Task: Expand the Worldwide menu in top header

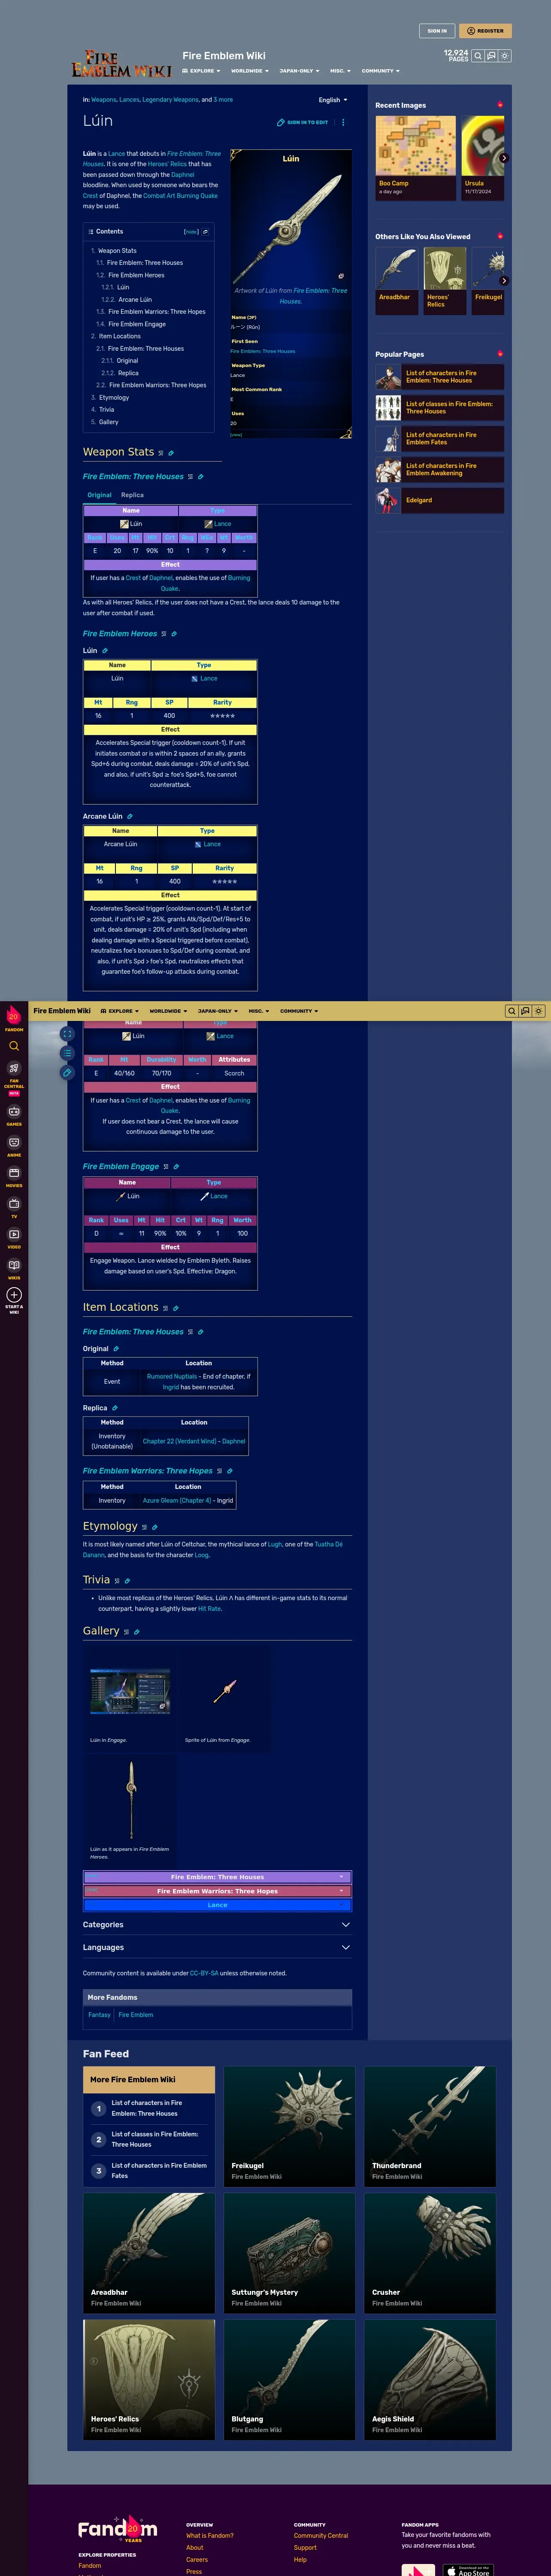Action: click(250, 71)
